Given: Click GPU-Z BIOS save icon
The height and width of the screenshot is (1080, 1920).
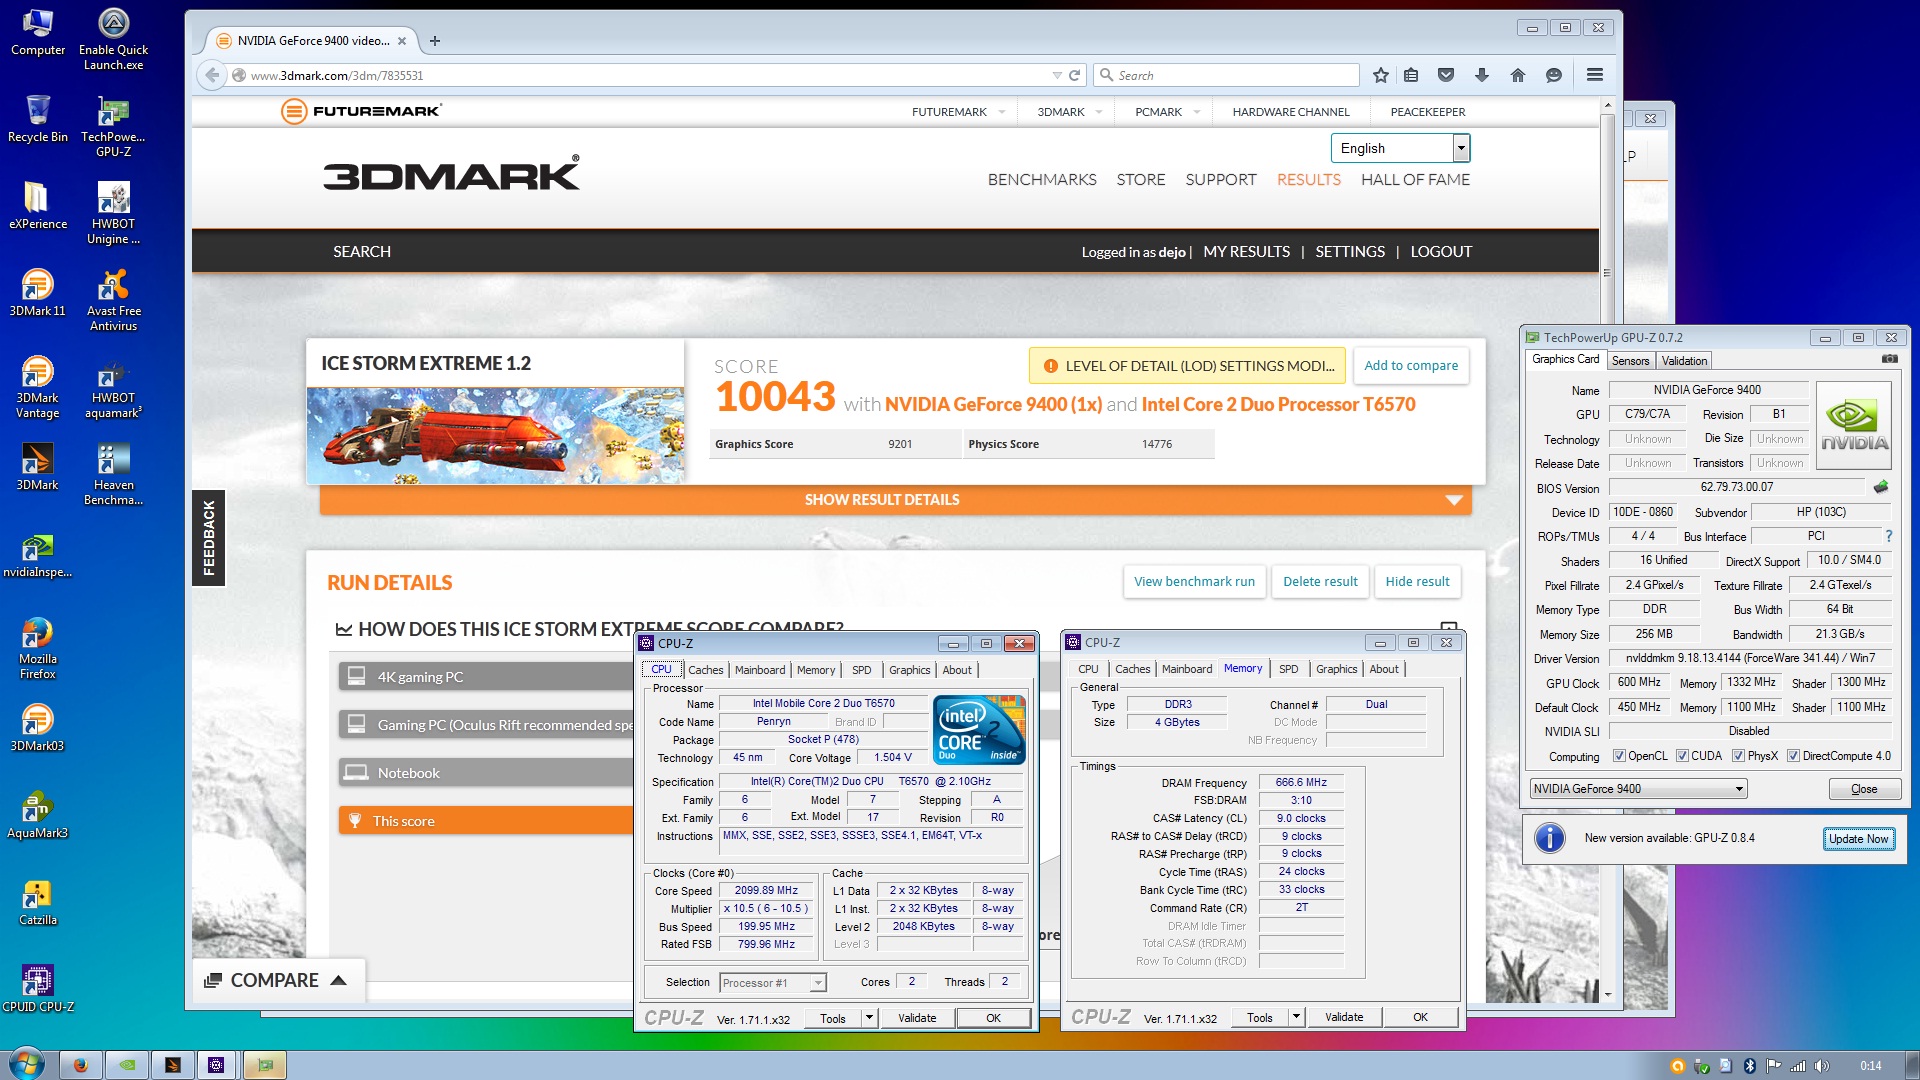Looking at the screenshot, I should (x=1881, y=487).
